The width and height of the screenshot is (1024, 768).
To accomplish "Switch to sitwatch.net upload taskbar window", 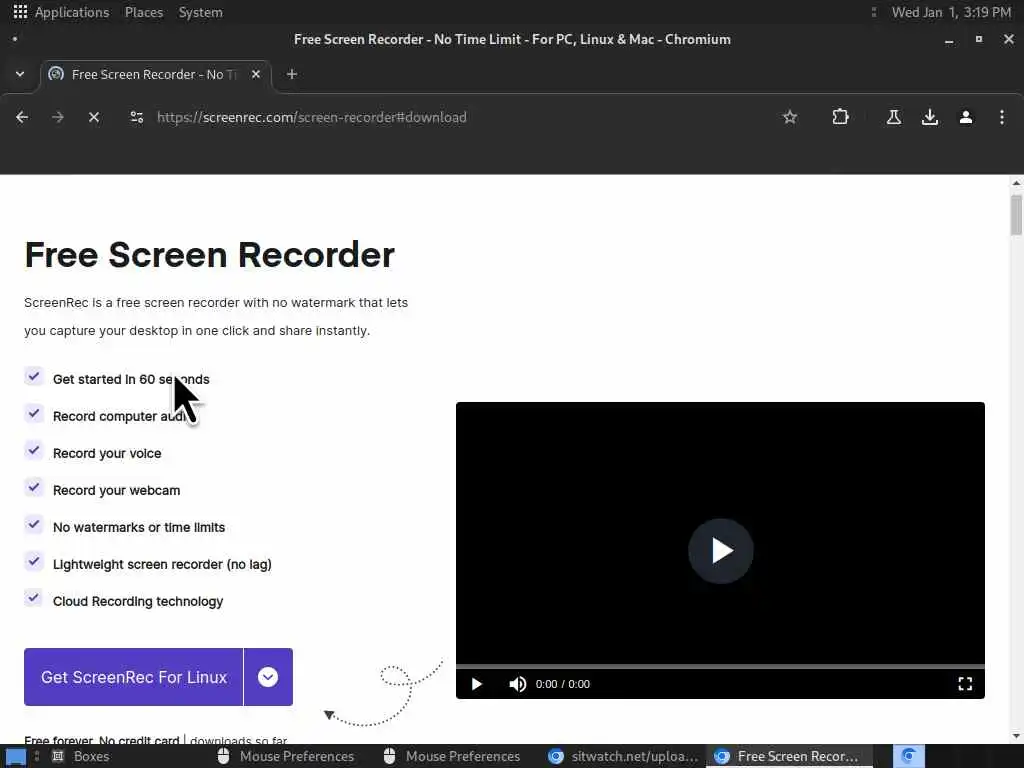I will pos(623,757).
